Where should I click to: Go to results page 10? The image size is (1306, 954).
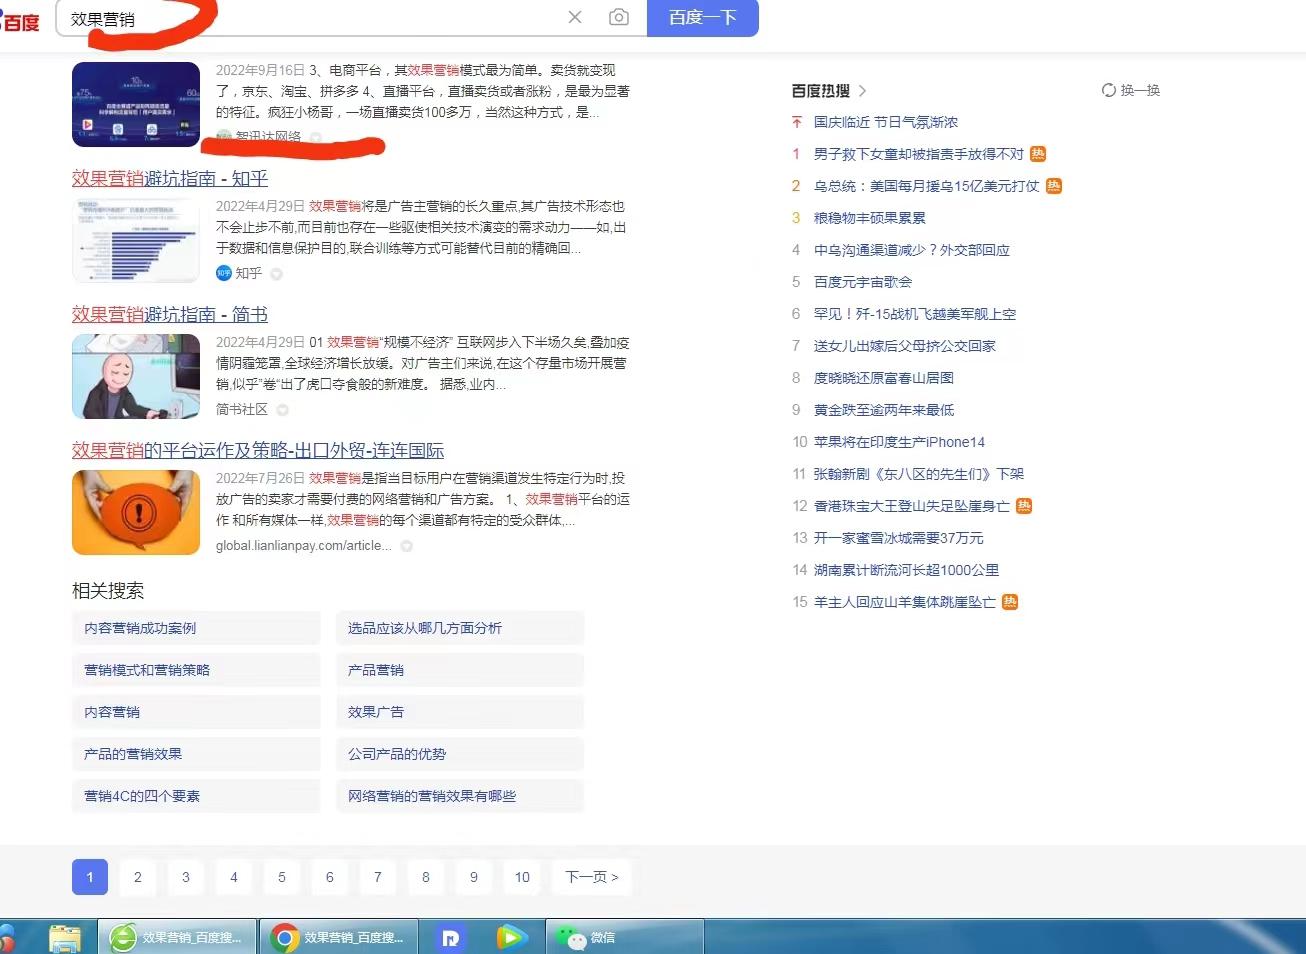tap(522, 877)
